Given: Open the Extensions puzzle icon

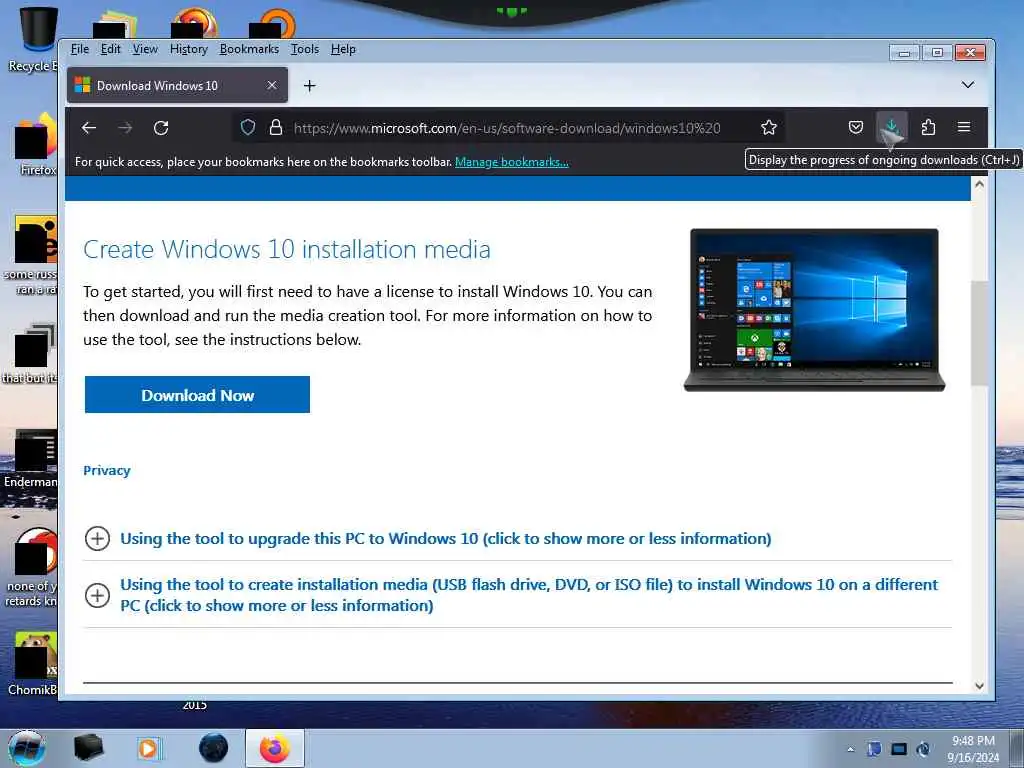Looking at the screenshot, I should coord(928,127).
